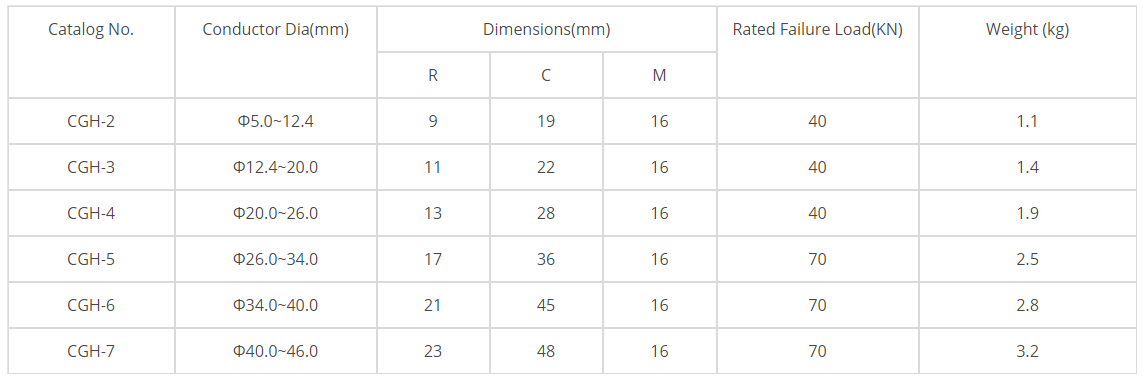Select the 3.2 weight value

click(x=1027, y=351)
